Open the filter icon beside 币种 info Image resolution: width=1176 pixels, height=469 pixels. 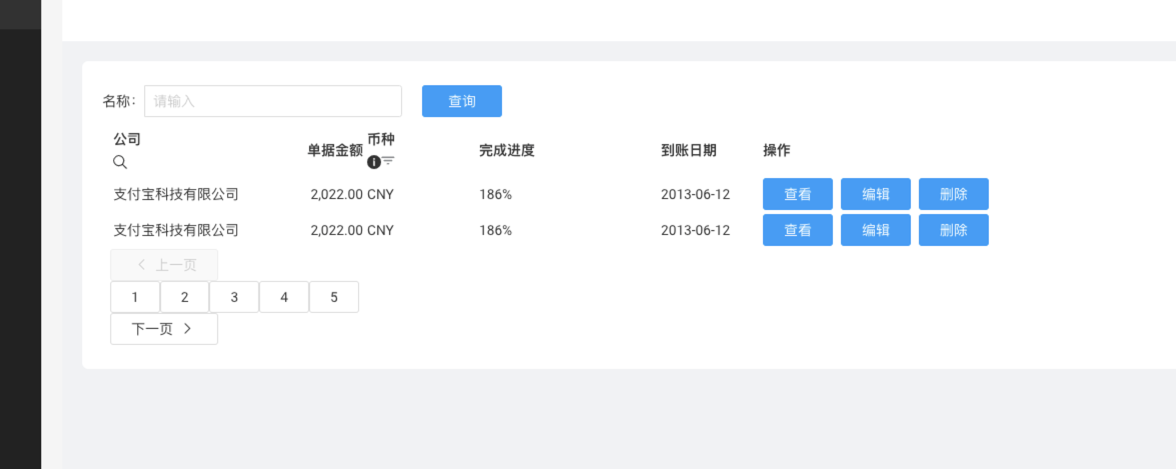coord(388,161)
